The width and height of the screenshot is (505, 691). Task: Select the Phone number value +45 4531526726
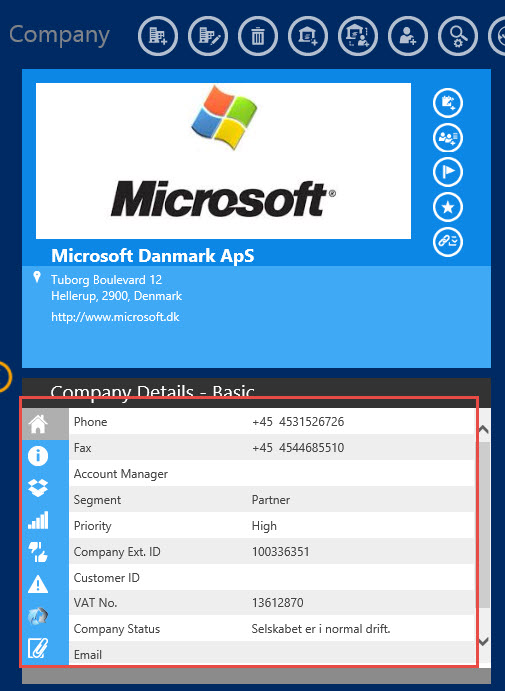298,422
